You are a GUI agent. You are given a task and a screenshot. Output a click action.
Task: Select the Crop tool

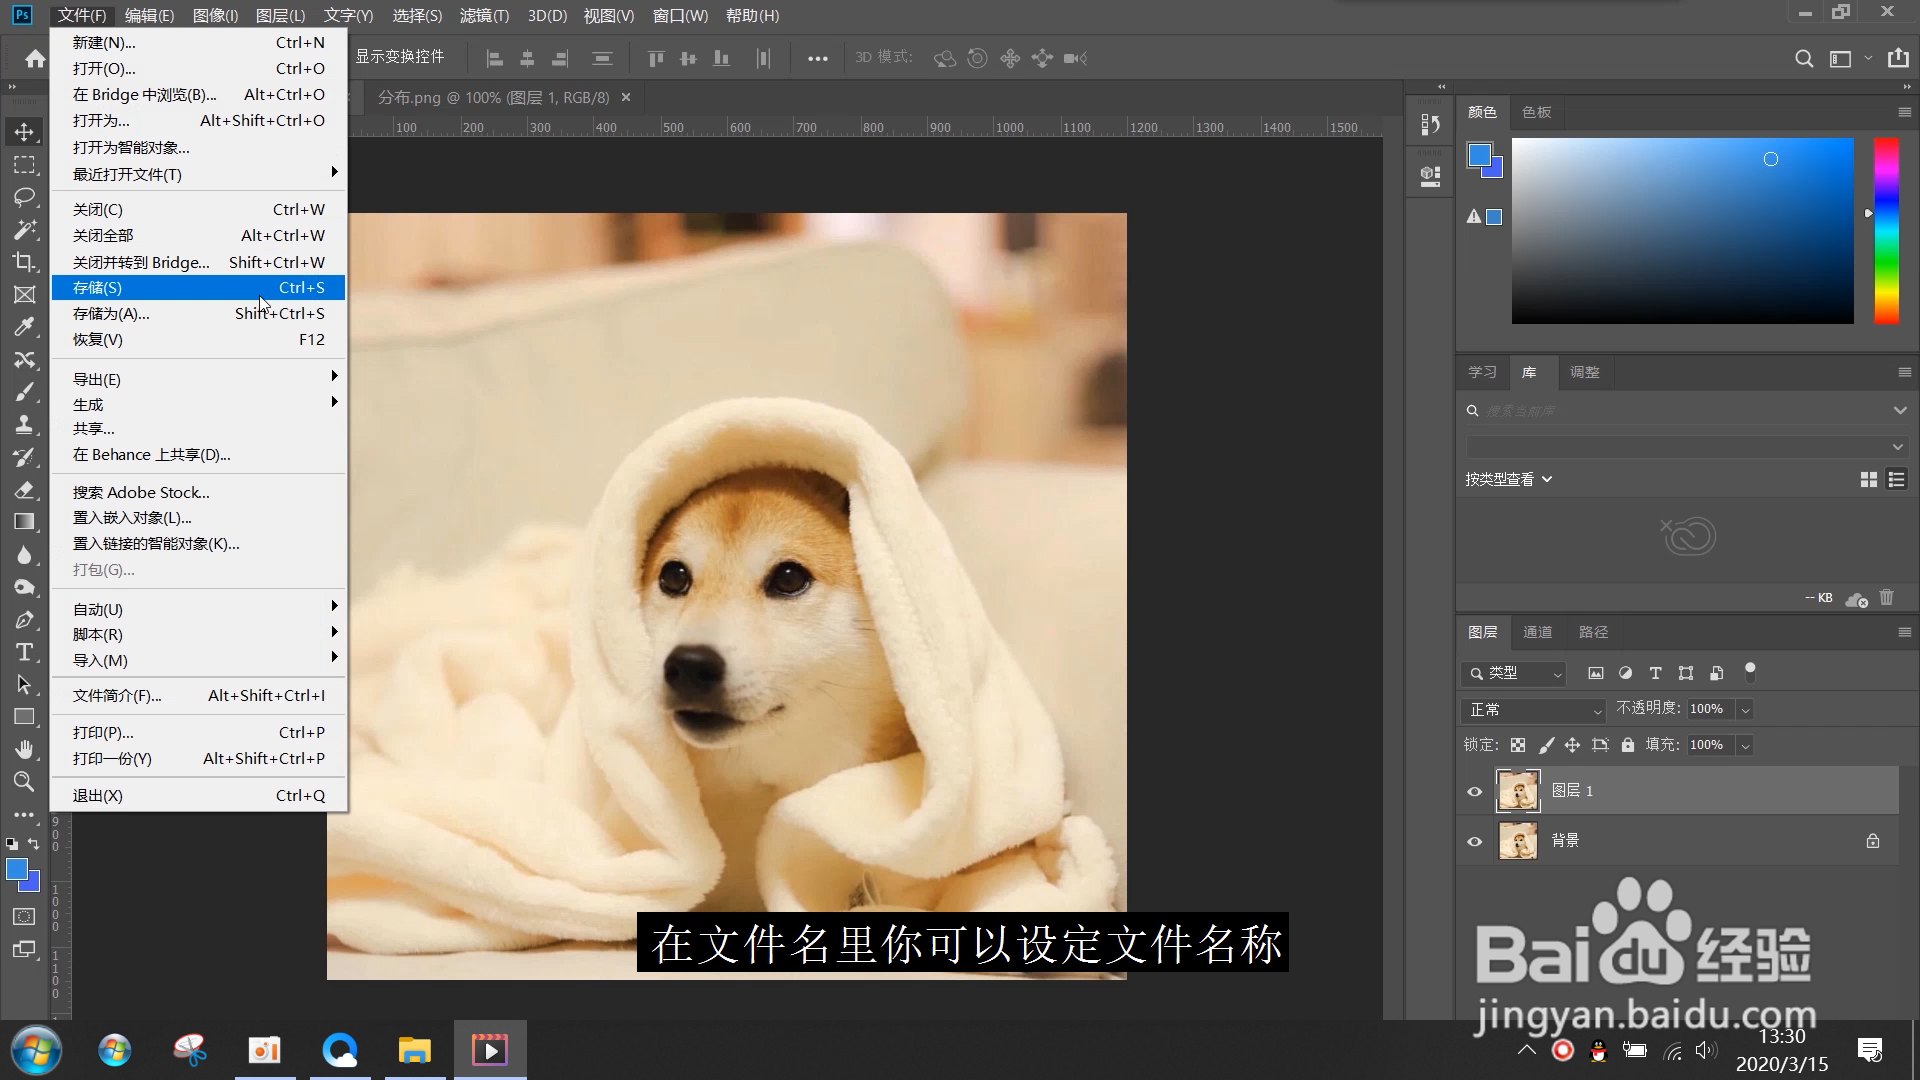click(24, 262)
